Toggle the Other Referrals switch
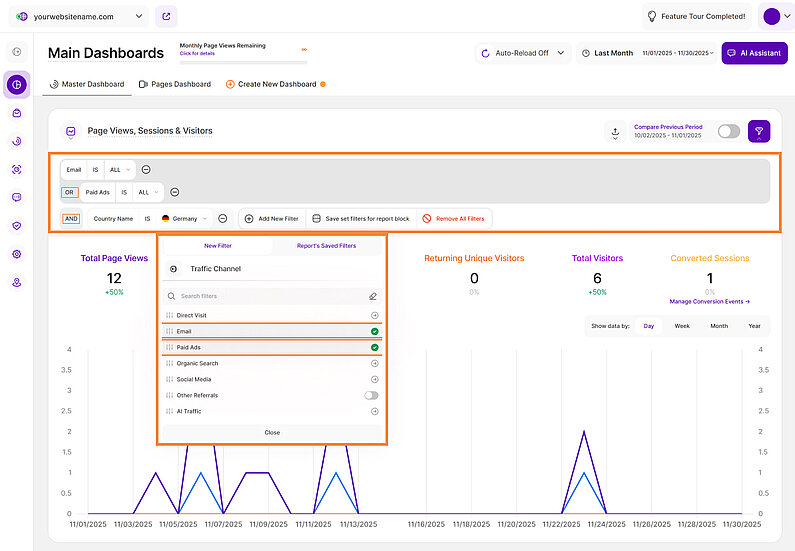 pyautogui.click(x=373, y=395)
